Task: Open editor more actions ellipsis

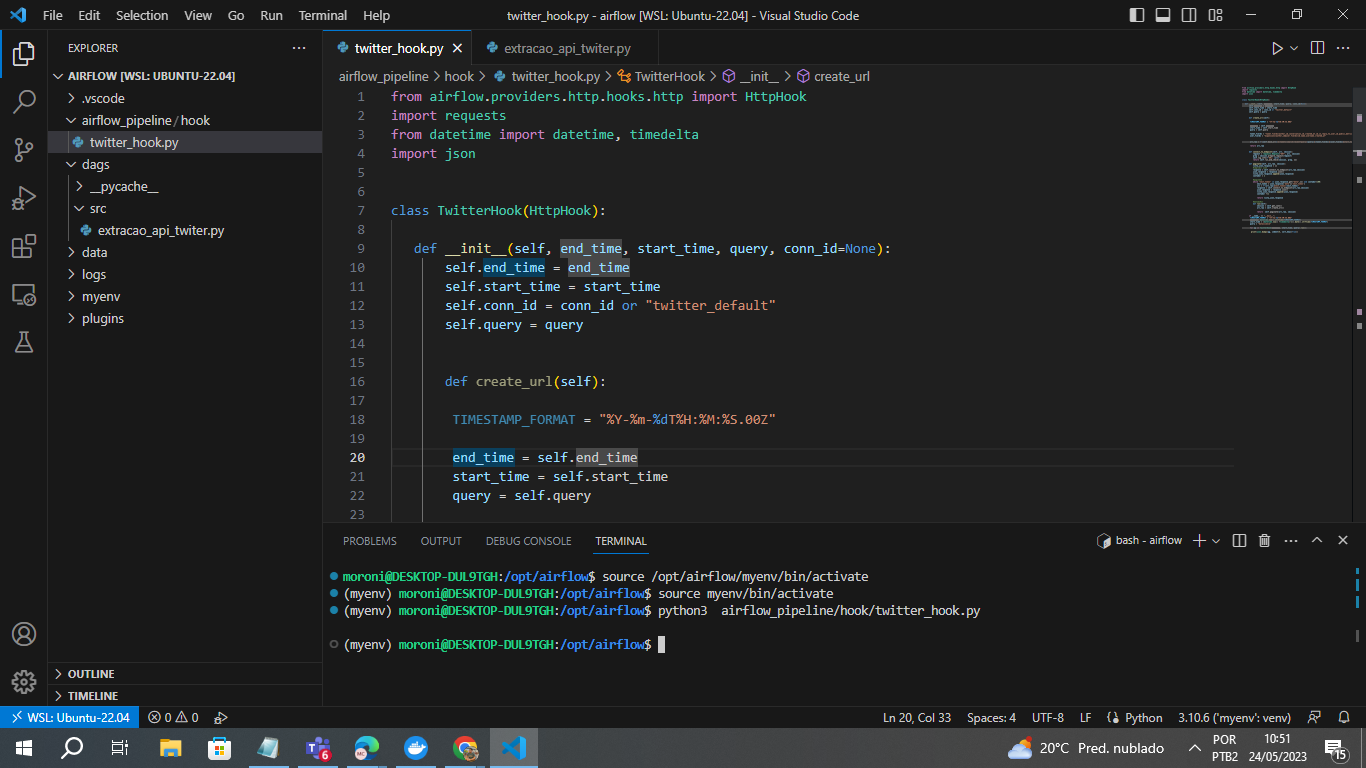Action: point(1344,48)
